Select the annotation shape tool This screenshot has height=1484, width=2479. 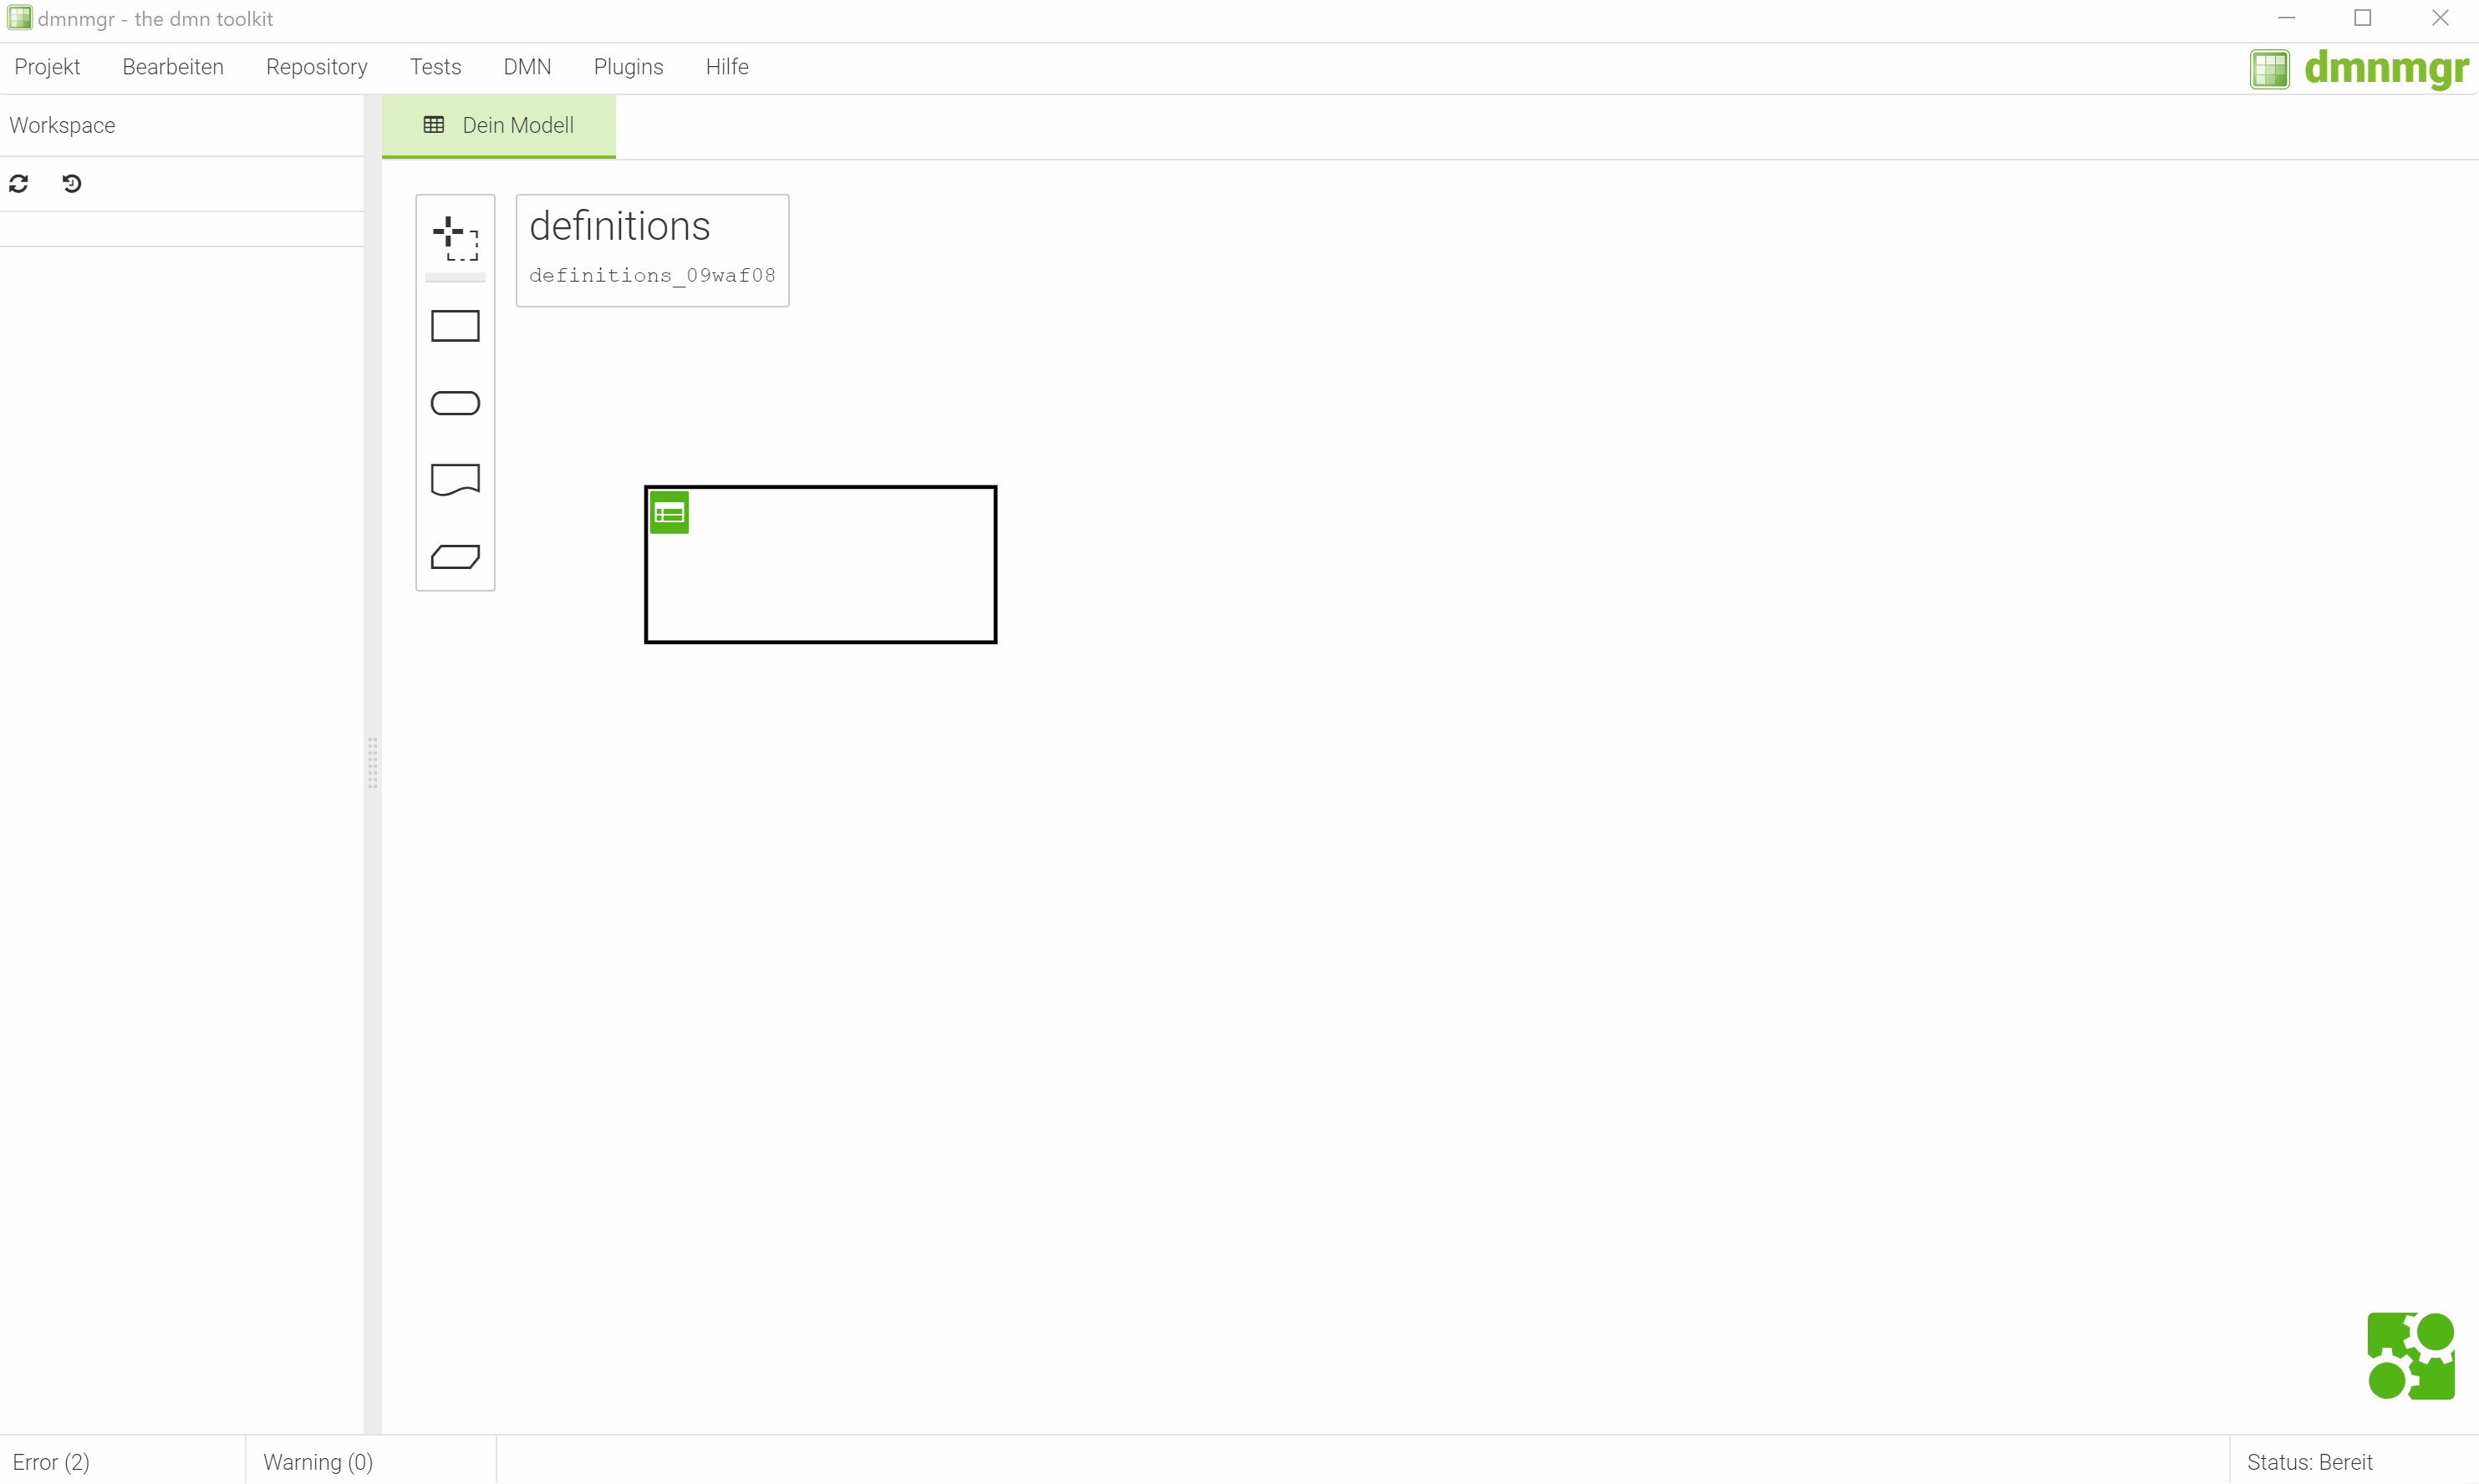[456, 479]
